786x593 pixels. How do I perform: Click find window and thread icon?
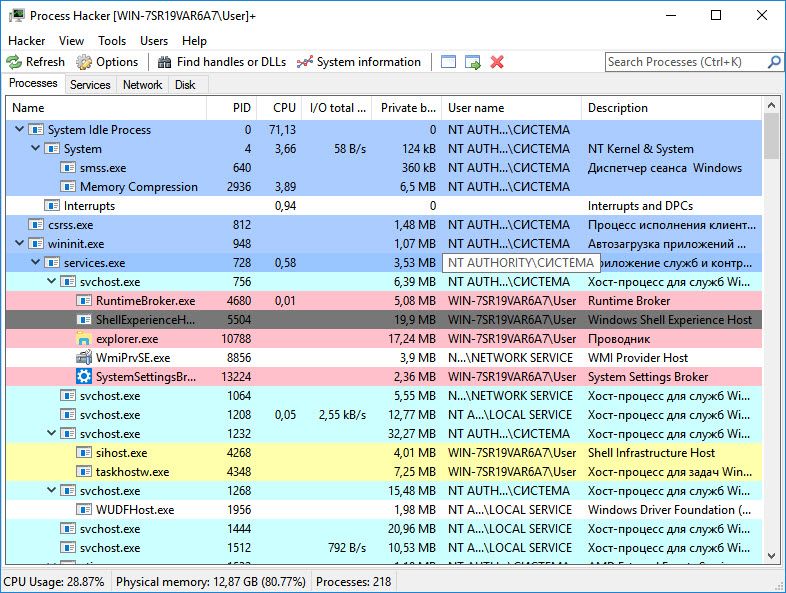coord(472,62)
